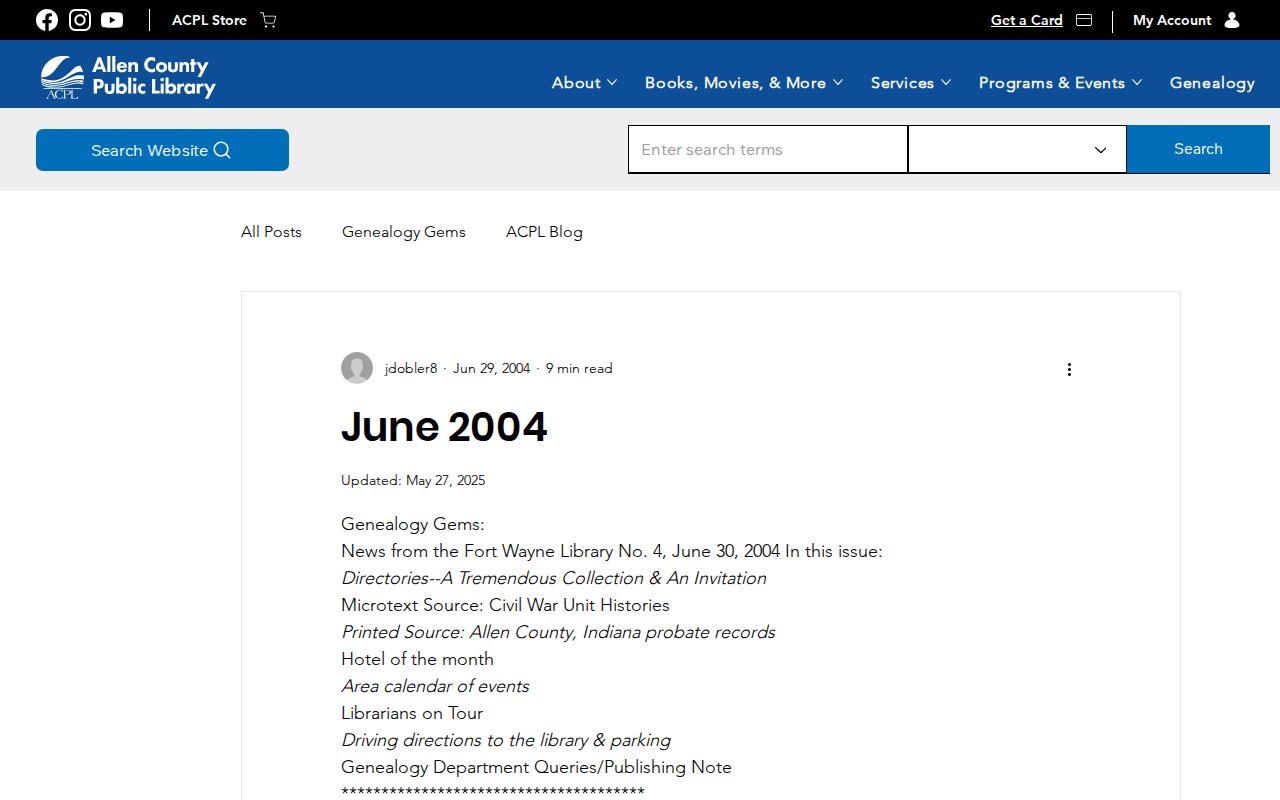
Task: Click the Directories--A Tremendous Collection line
Action: (x=554, y=578)
